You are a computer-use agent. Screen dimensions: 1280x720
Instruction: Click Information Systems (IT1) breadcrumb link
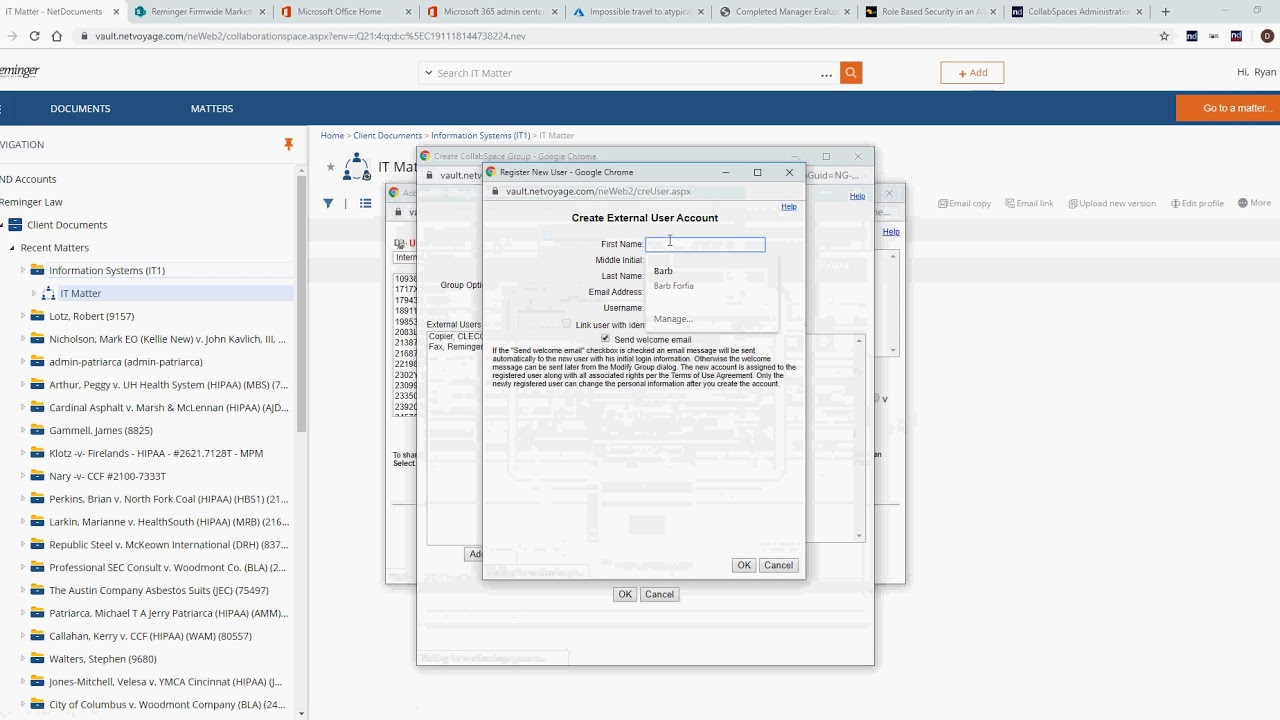[x=480, y=135]
